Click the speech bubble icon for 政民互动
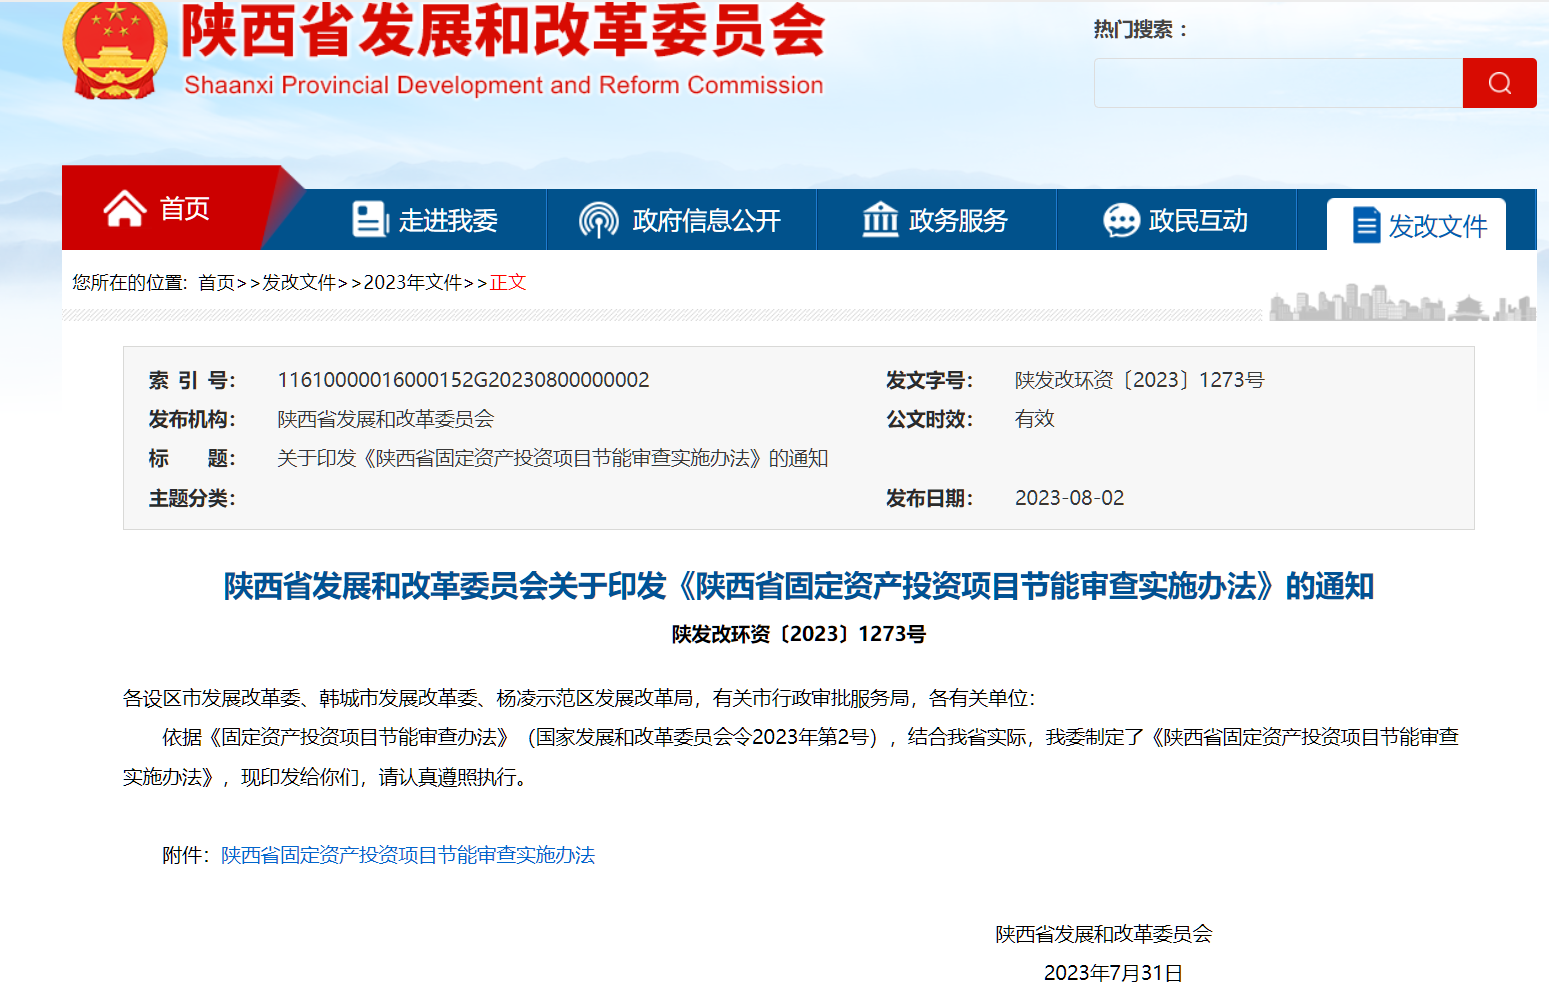Image resolution: width=1549 pixels, height=982 pixels. (x=1122, y=219)
